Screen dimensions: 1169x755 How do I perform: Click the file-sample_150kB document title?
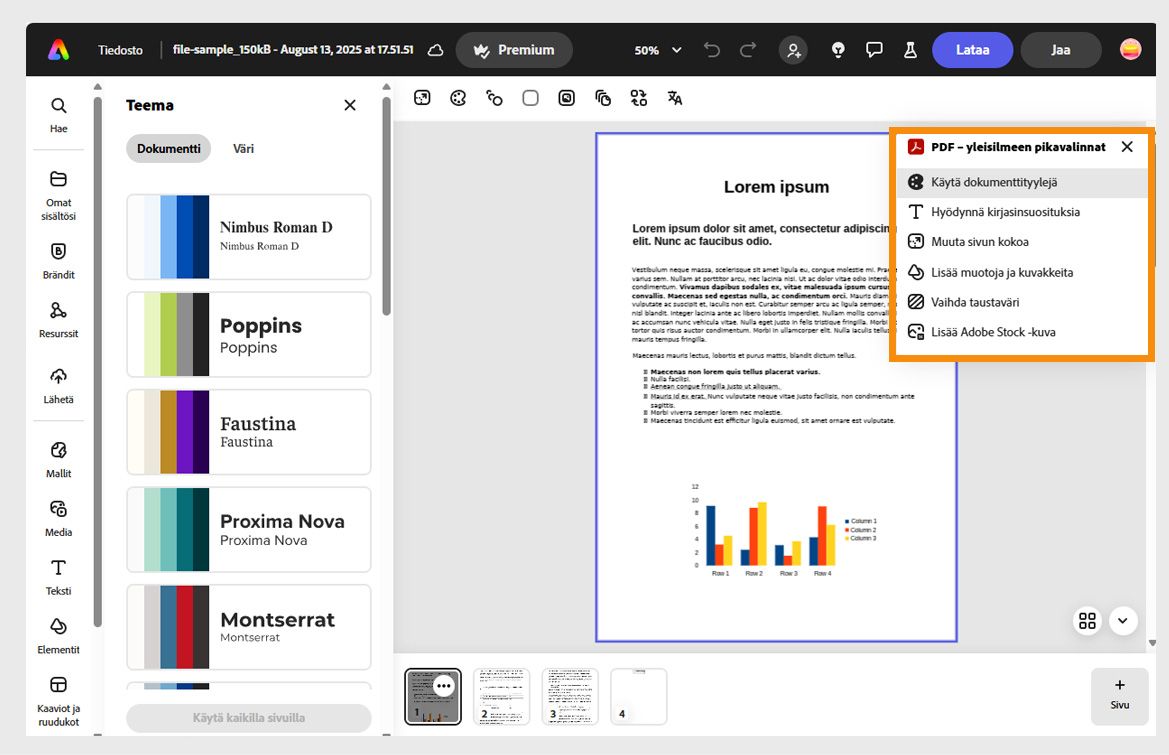pos(293,49)
